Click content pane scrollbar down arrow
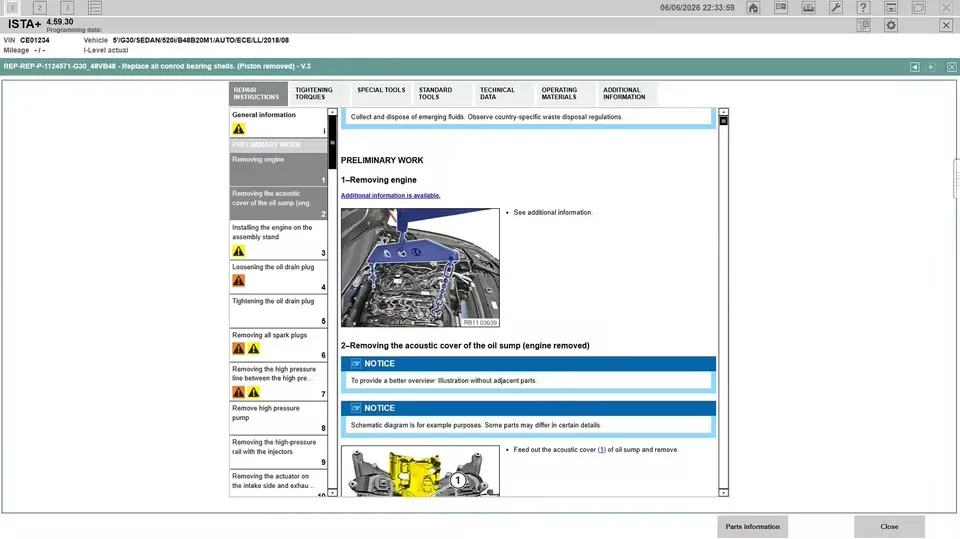This screenshot has width=960, height=539. 723,492
